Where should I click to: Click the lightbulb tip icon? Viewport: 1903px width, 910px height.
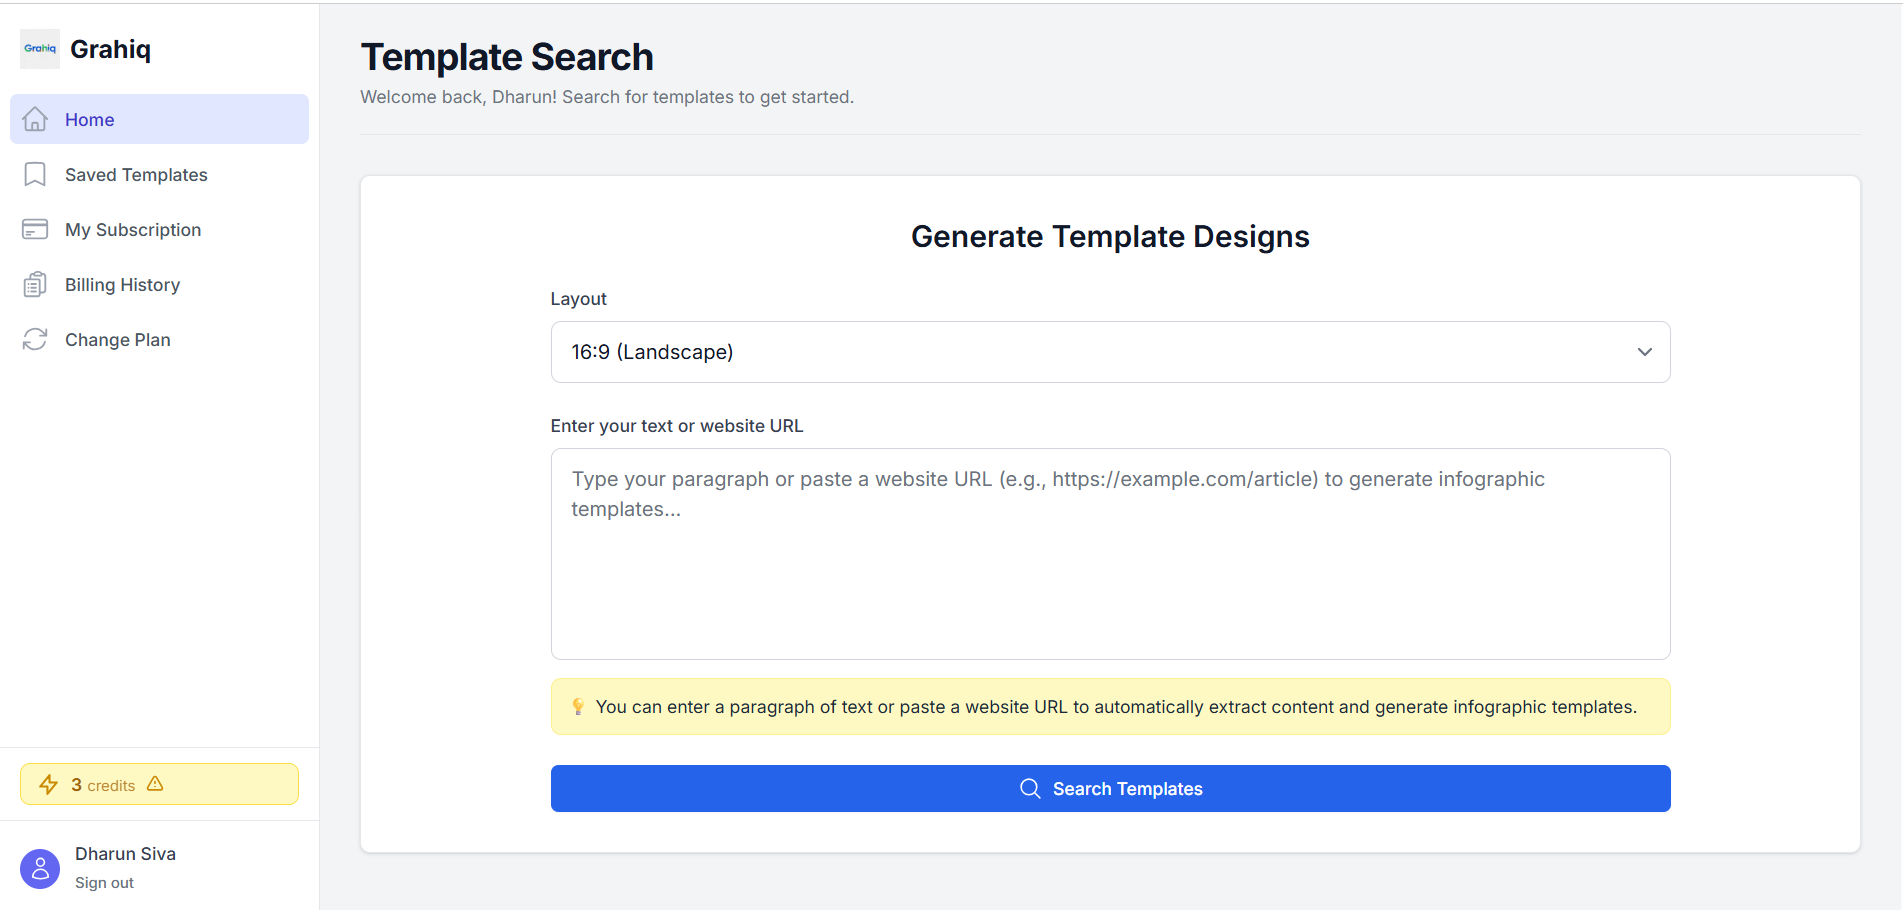[578, 707]
